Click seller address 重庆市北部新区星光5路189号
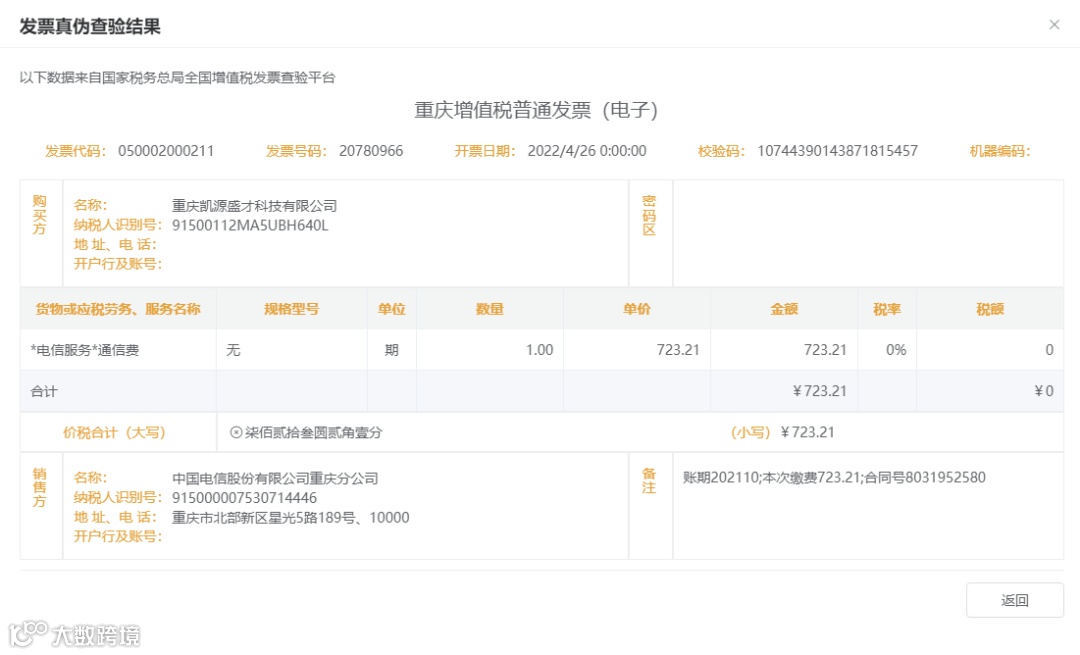Viewport: 1080px width, 655px height. (x=264, y=517)
